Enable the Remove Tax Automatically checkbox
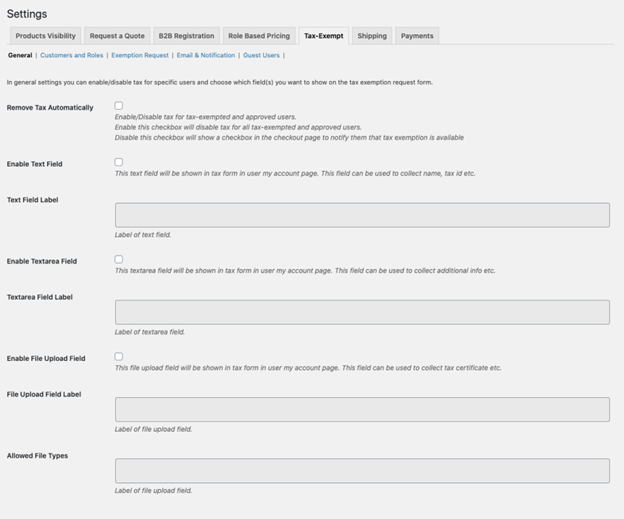The width and height of the screenshot is (624, 519). tap(119, 105)
